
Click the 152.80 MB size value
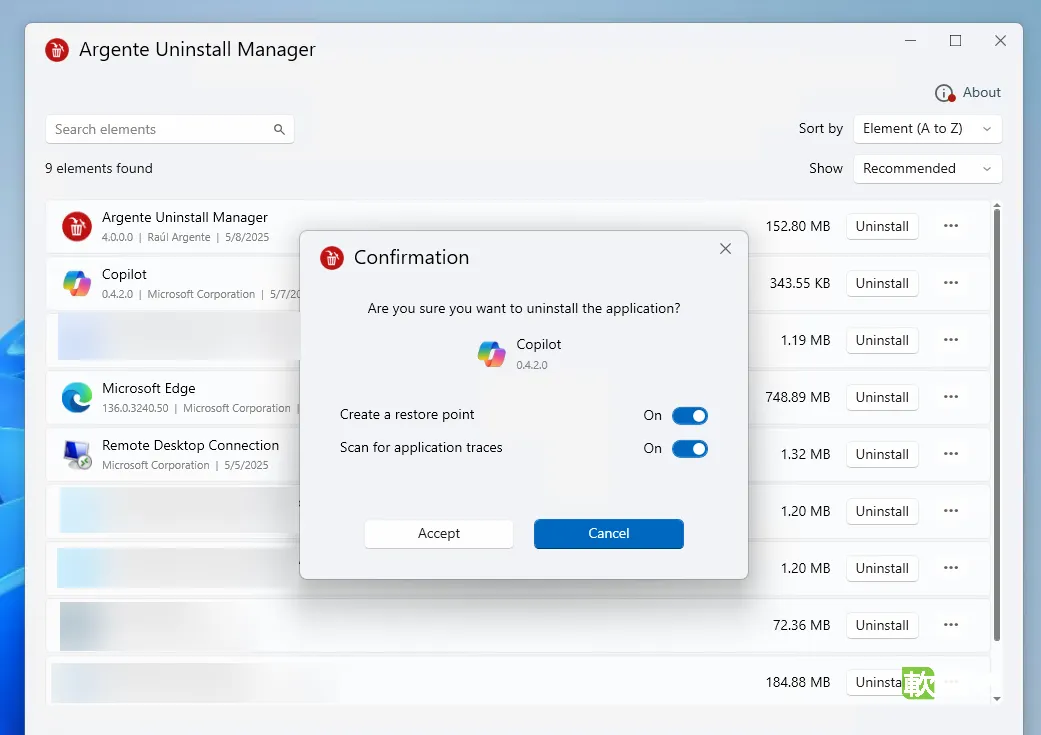798,226
